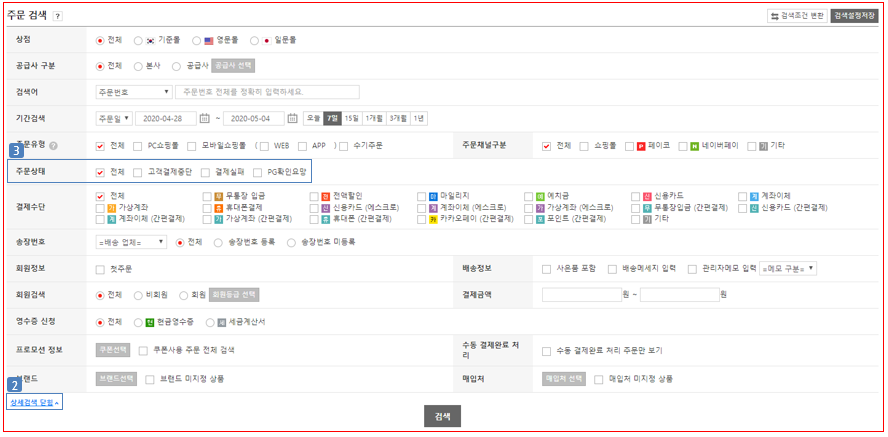Click the help icon beside 주문 검색 title
Viewport: 888px width, 437px height.
pyautogui.click(x=58, y=17)
